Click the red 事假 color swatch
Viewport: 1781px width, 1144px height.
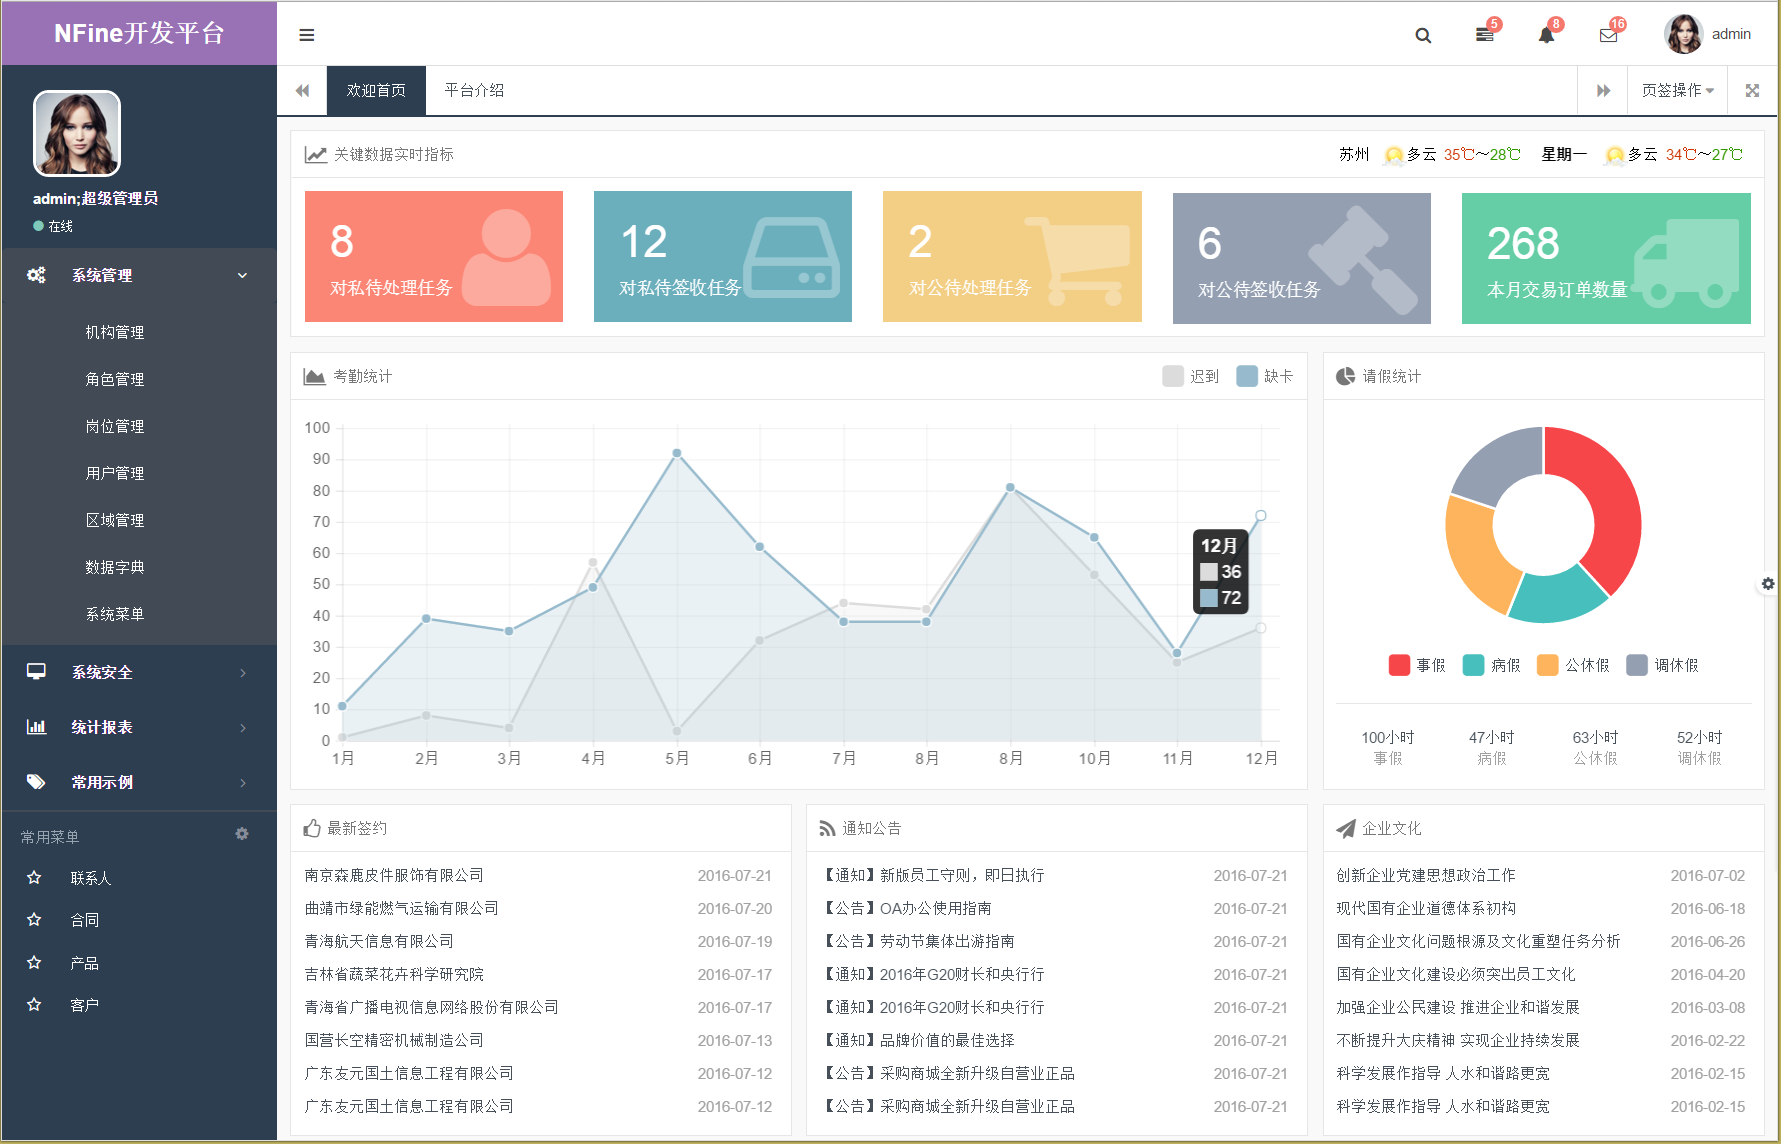[1397, 665]
